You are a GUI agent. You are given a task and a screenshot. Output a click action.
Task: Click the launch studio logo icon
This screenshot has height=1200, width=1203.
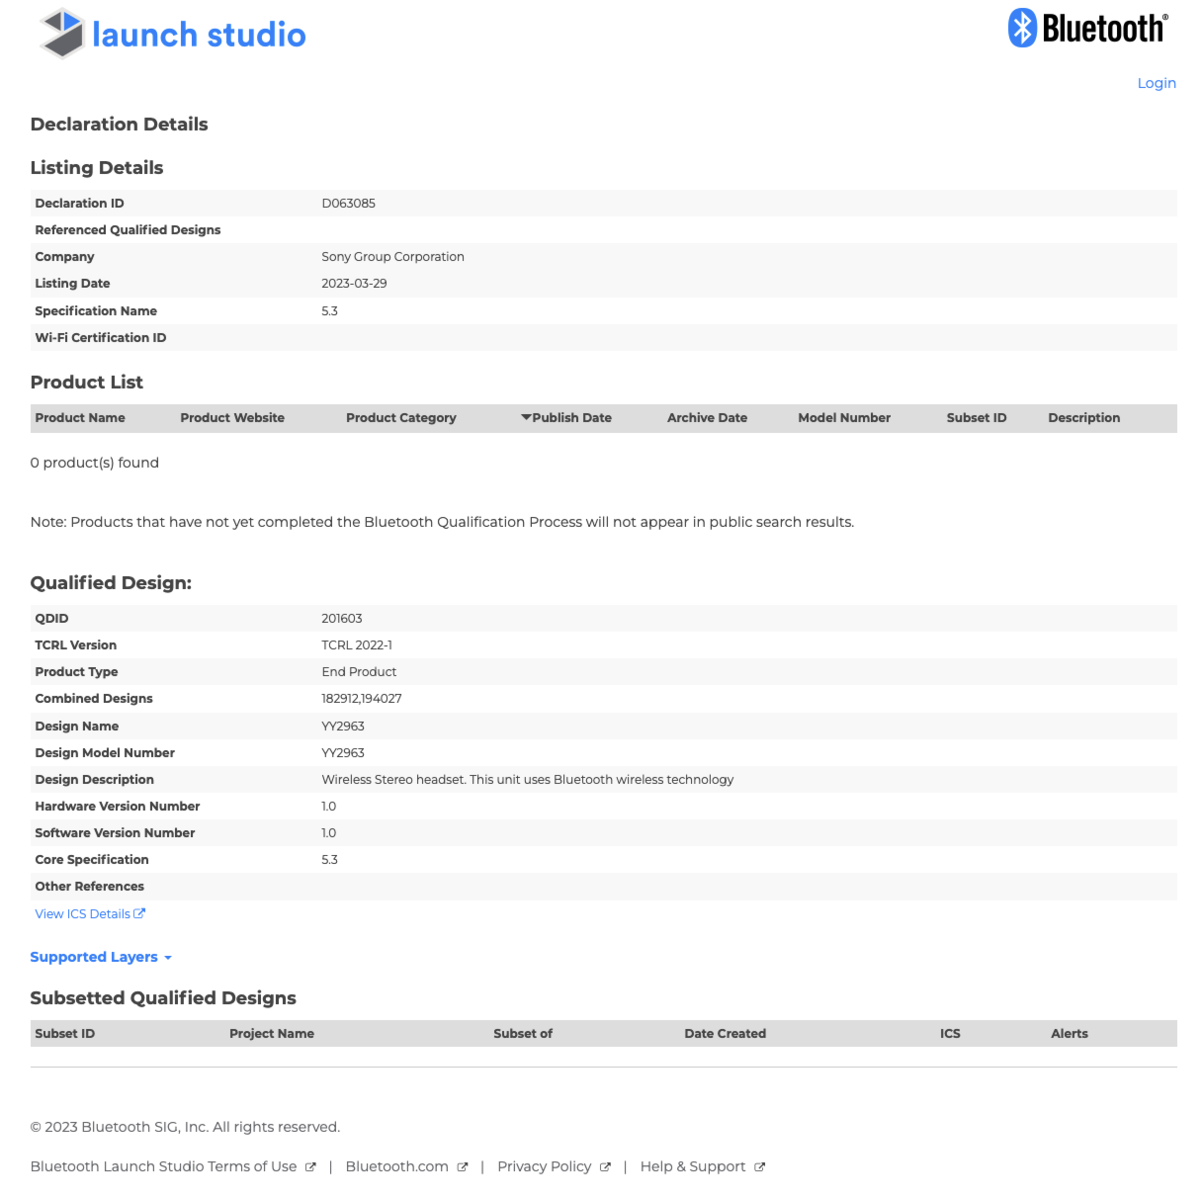[62, 33]
